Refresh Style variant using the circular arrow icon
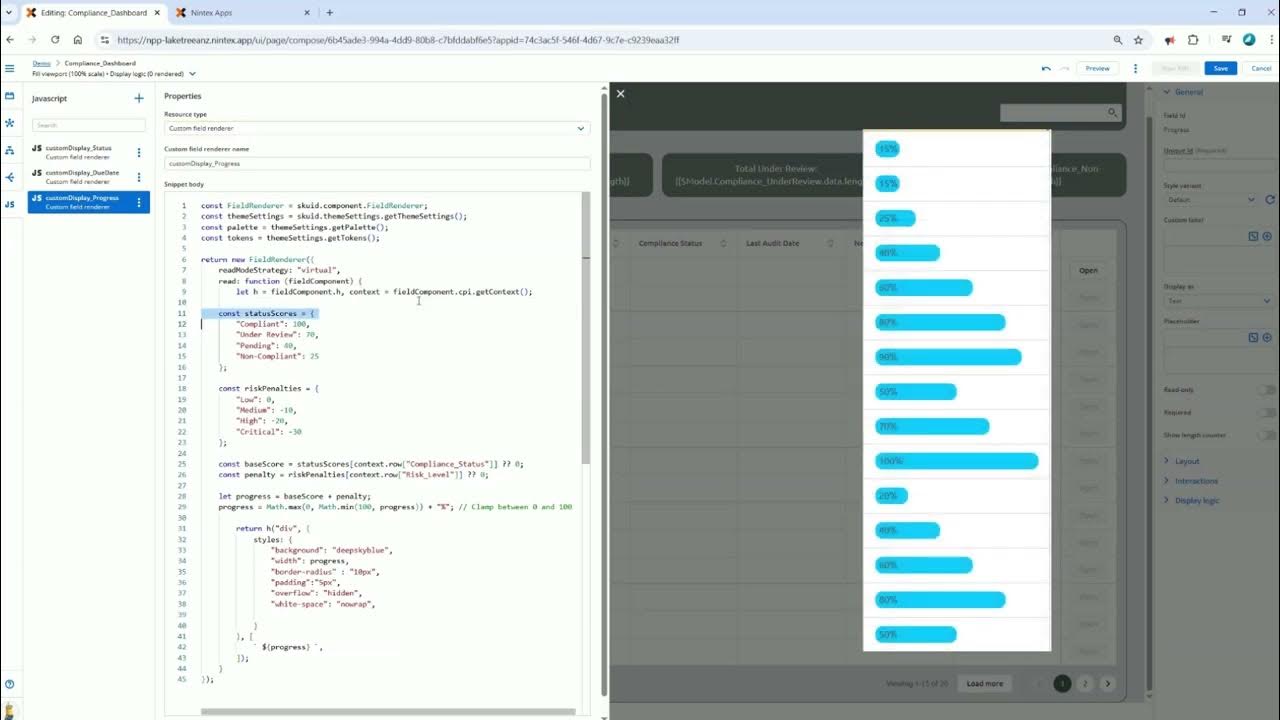Screen dimensions: 1280x720 pos(1270,198)
